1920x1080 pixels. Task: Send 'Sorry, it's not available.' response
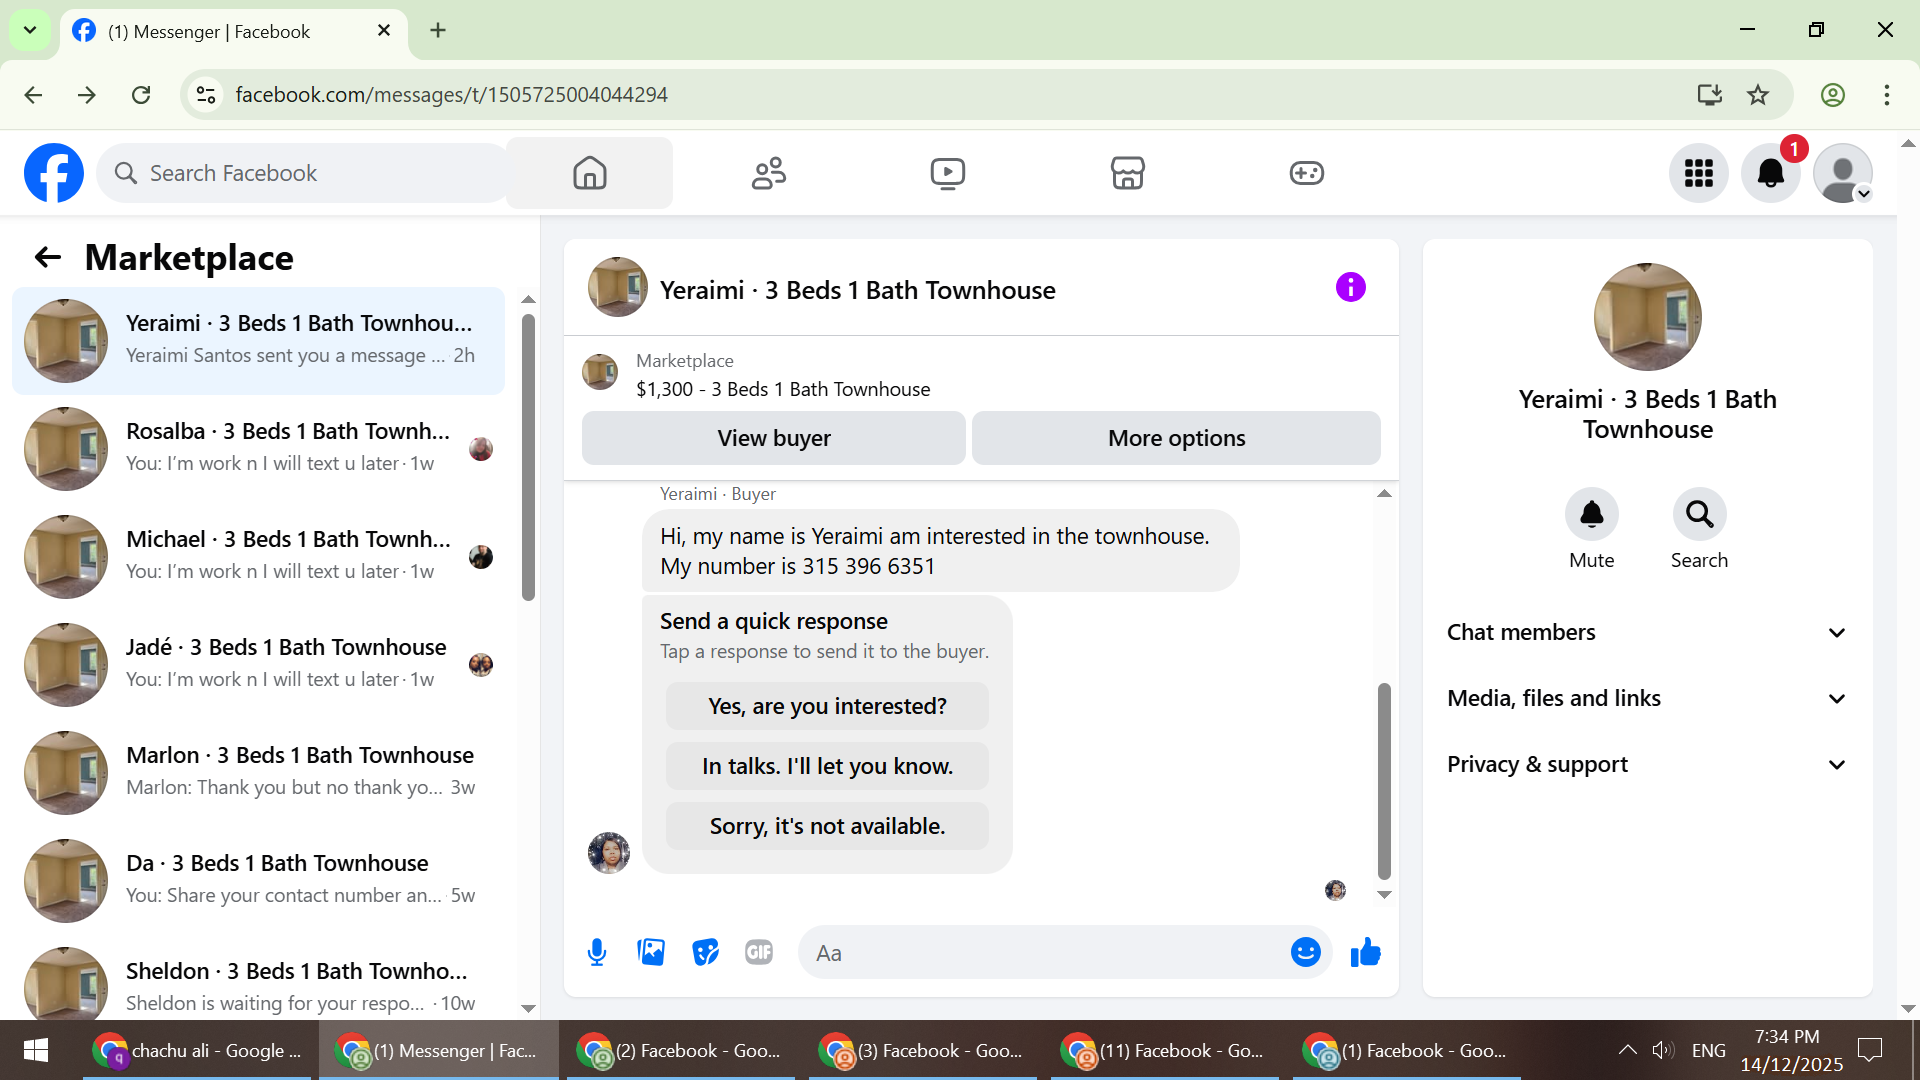pos(827,826)
